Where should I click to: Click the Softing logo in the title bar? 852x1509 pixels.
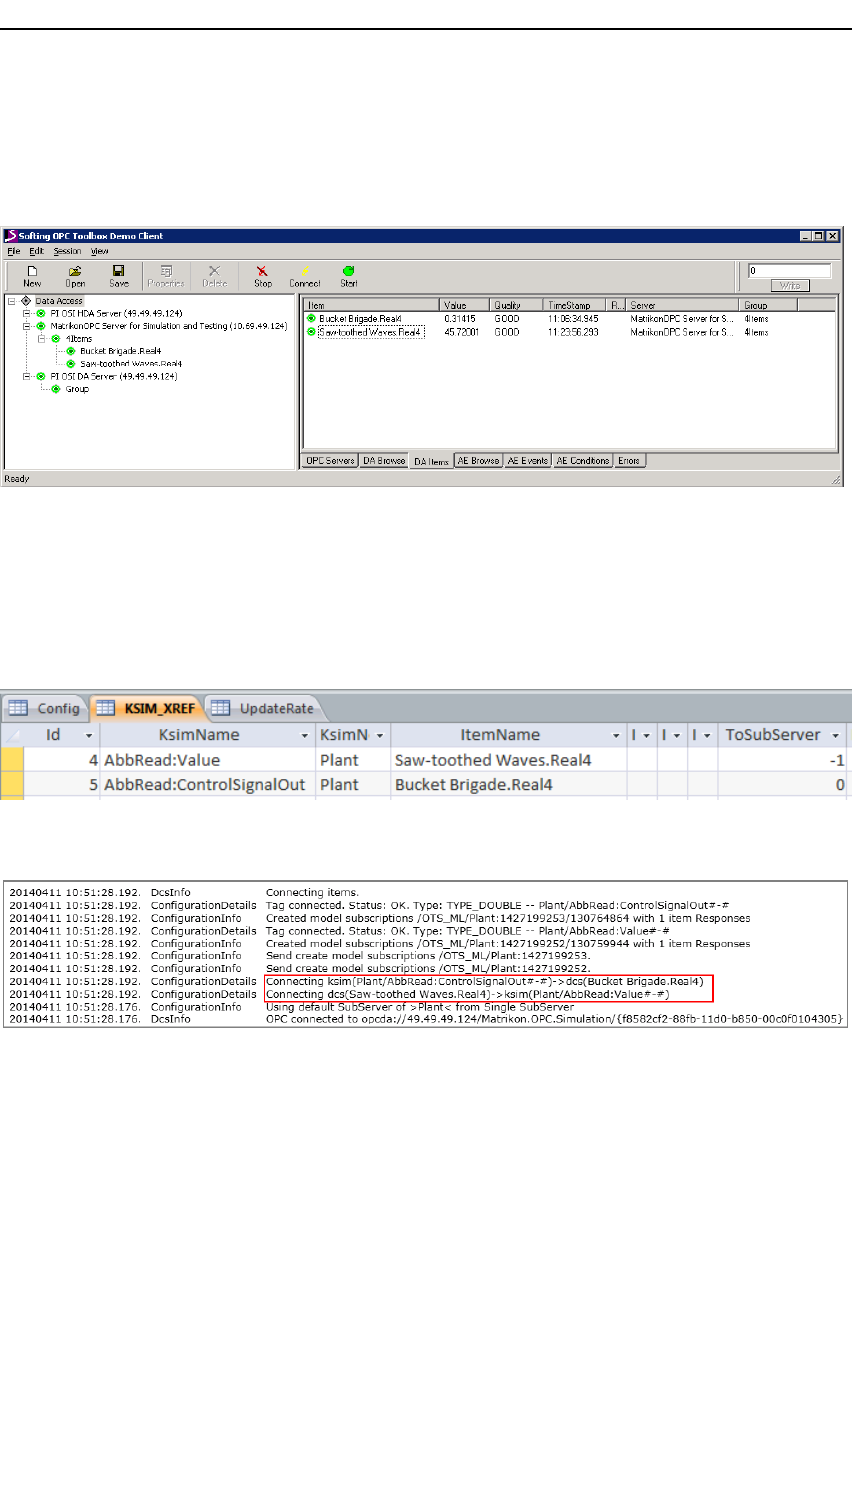coord(11,236)
